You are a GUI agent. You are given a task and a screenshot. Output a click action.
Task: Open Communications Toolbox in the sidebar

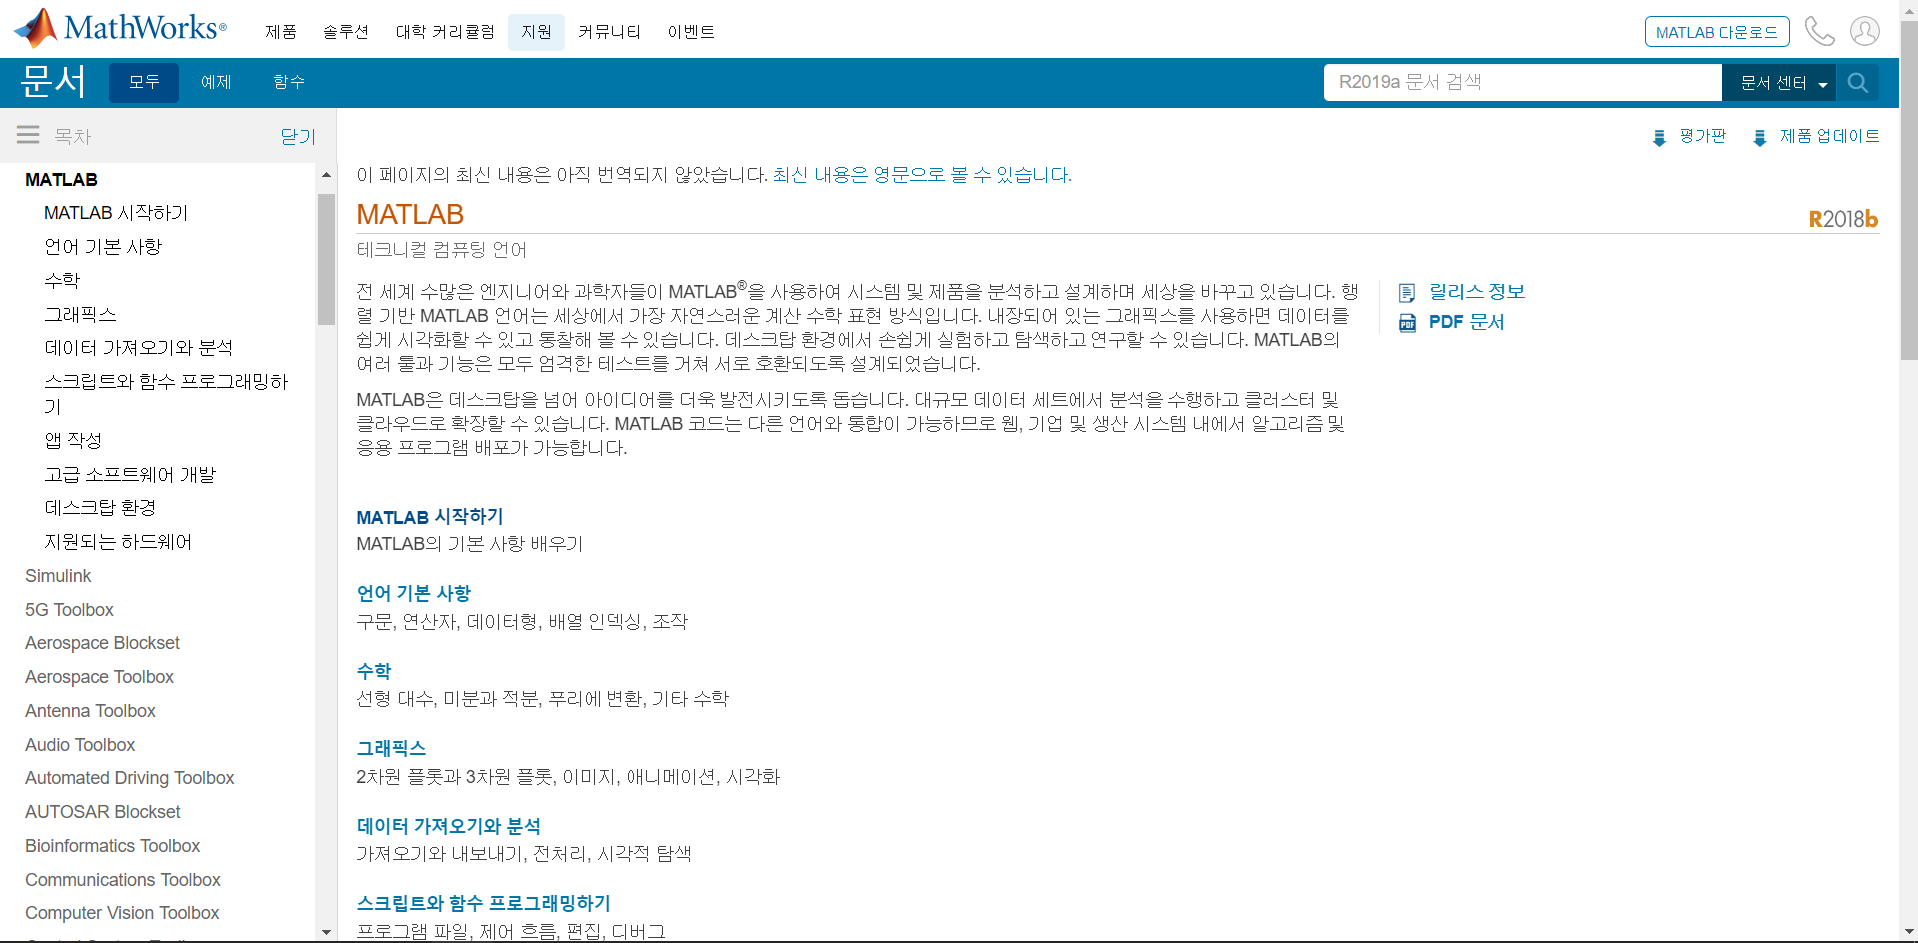123,880
